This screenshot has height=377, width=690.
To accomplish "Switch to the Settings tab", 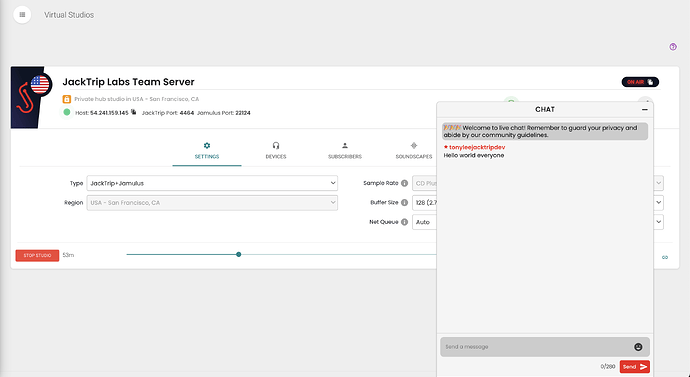I will tap(207, 151).
